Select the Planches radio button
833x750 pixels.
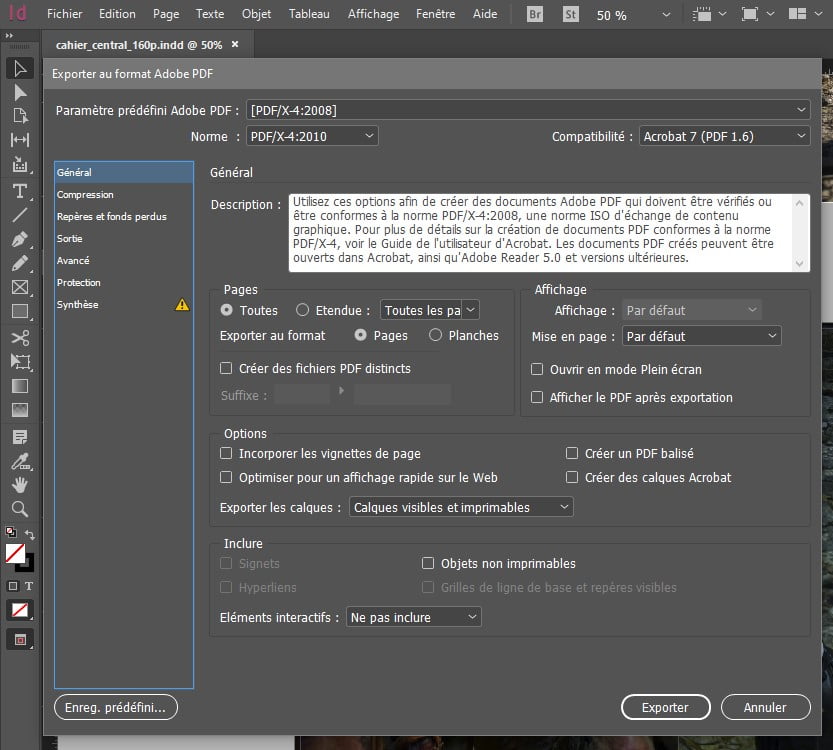pos(435,336)
